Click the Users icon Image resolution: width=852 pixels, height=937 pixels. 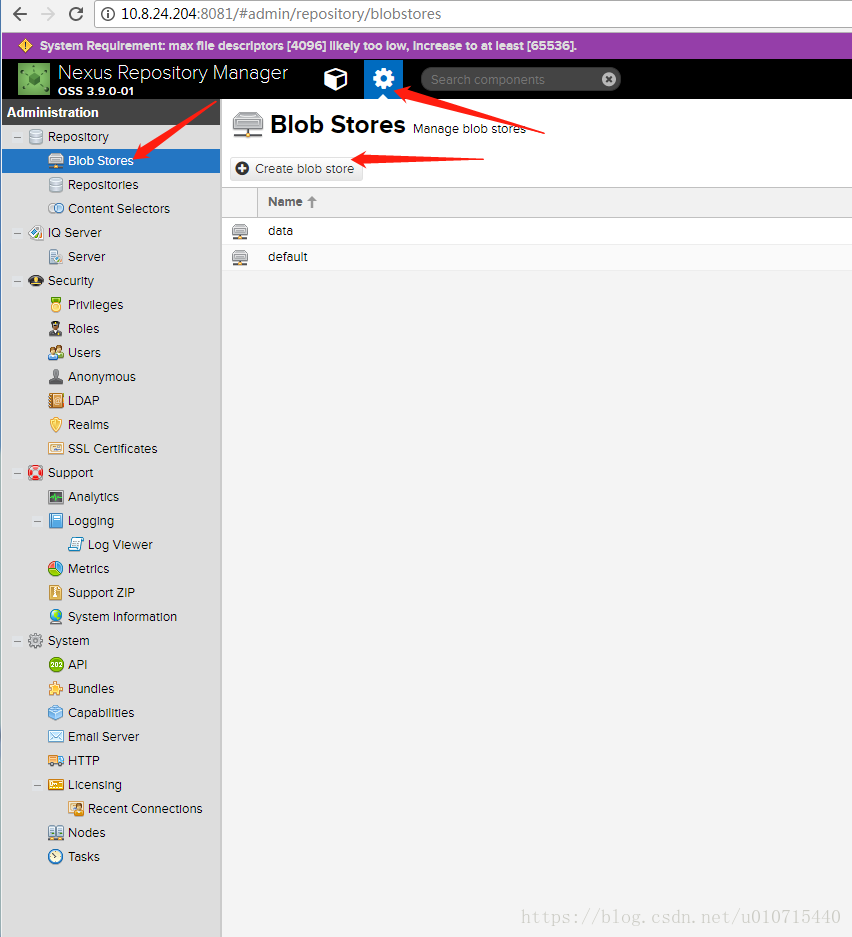click(56, 353)
